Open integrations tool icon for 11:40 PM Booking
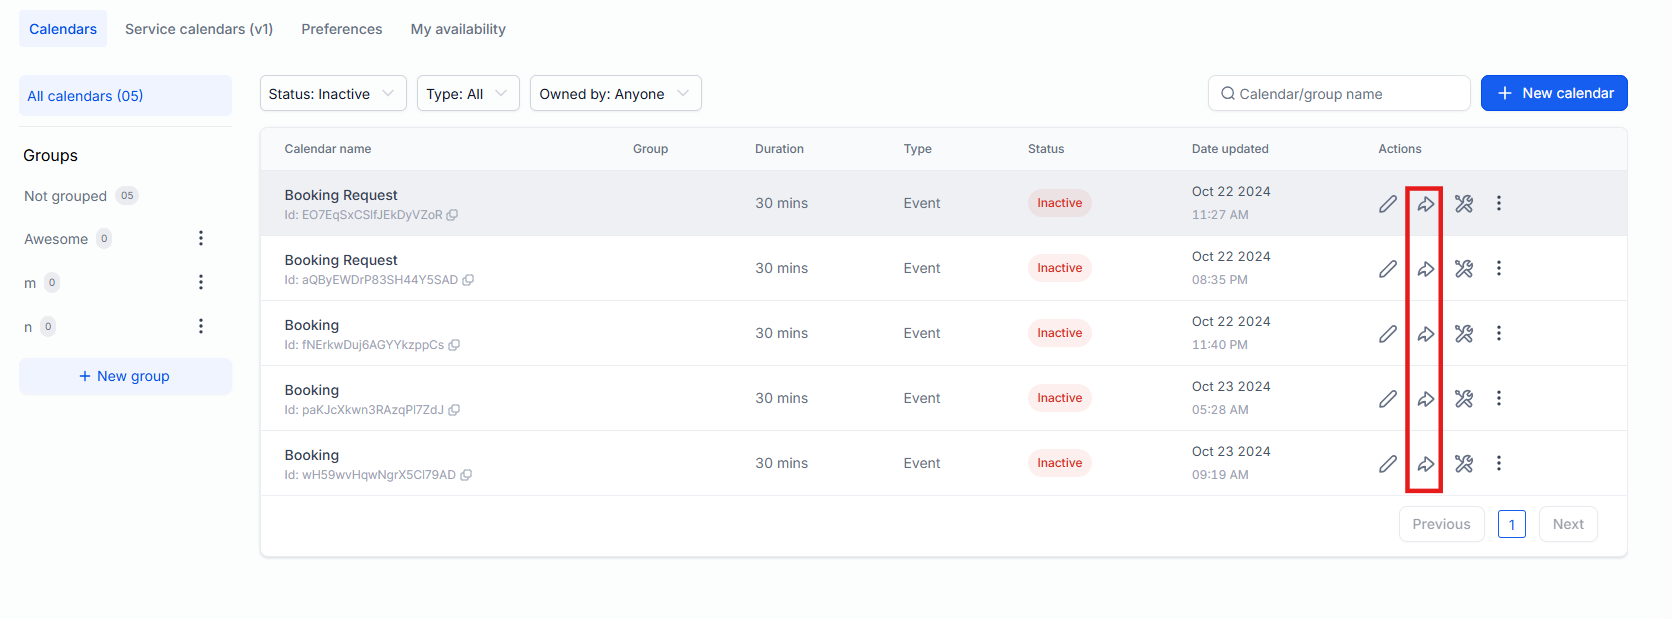 (1463, 334)
